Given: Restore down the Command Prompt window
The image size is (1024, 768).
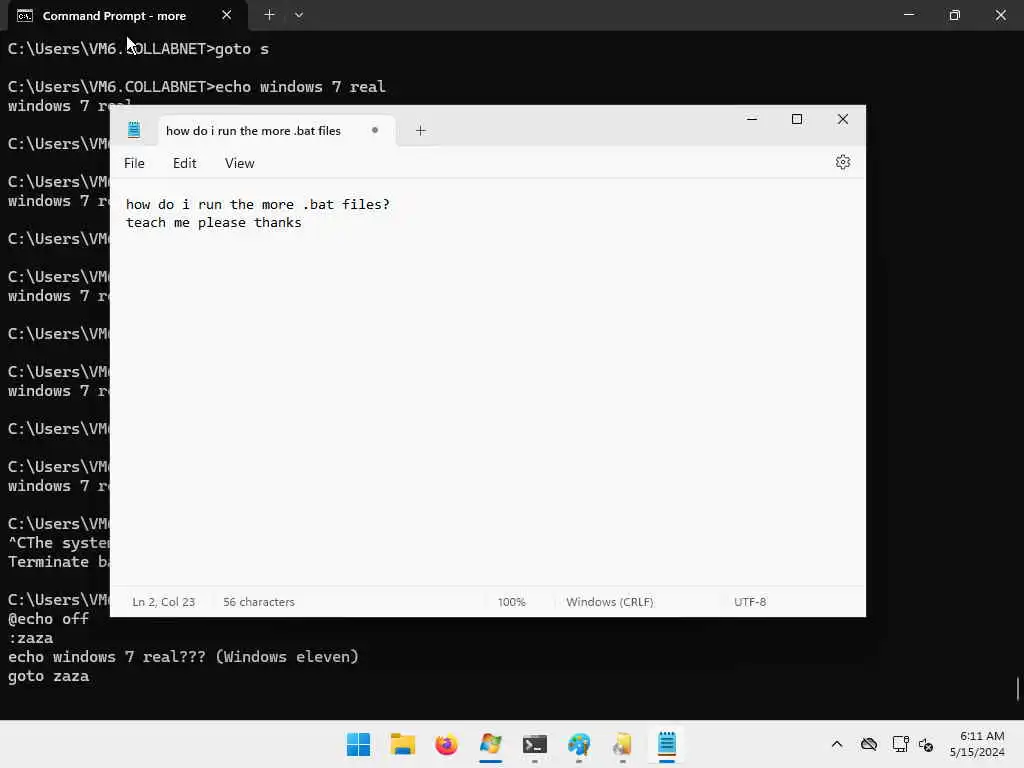Looking at the screenshot, I should pos(954,14).
